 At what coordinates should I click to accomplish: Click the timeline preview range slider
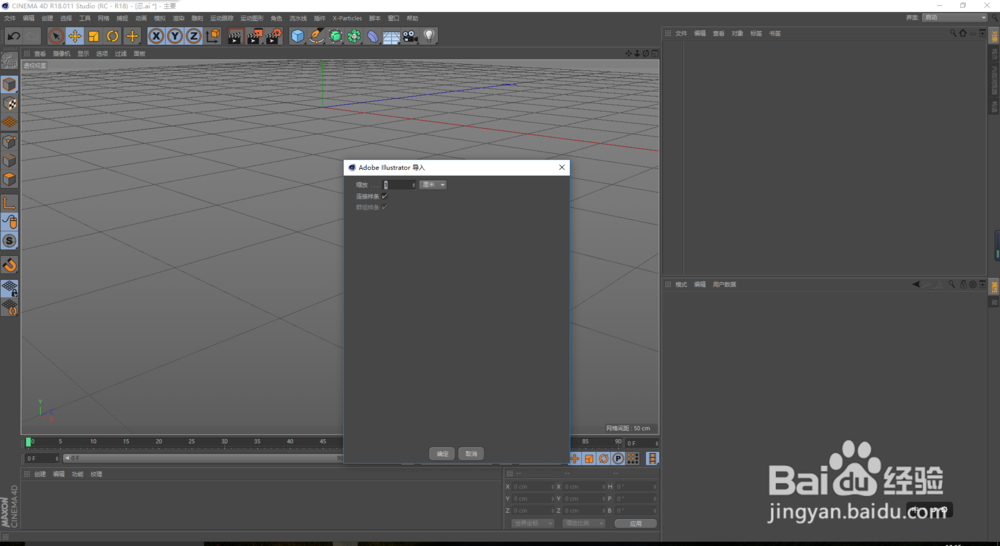203,459
